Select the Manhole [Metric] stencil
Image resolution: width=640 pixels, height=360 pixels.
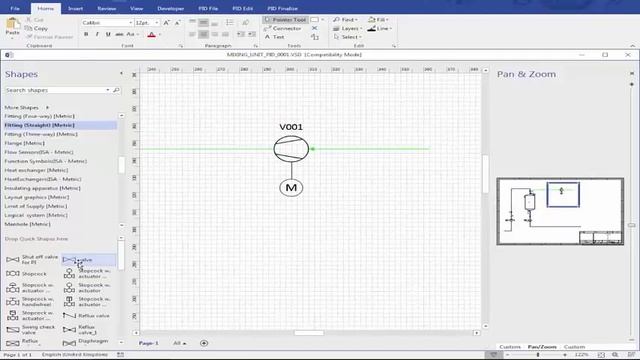click(27, 224)
